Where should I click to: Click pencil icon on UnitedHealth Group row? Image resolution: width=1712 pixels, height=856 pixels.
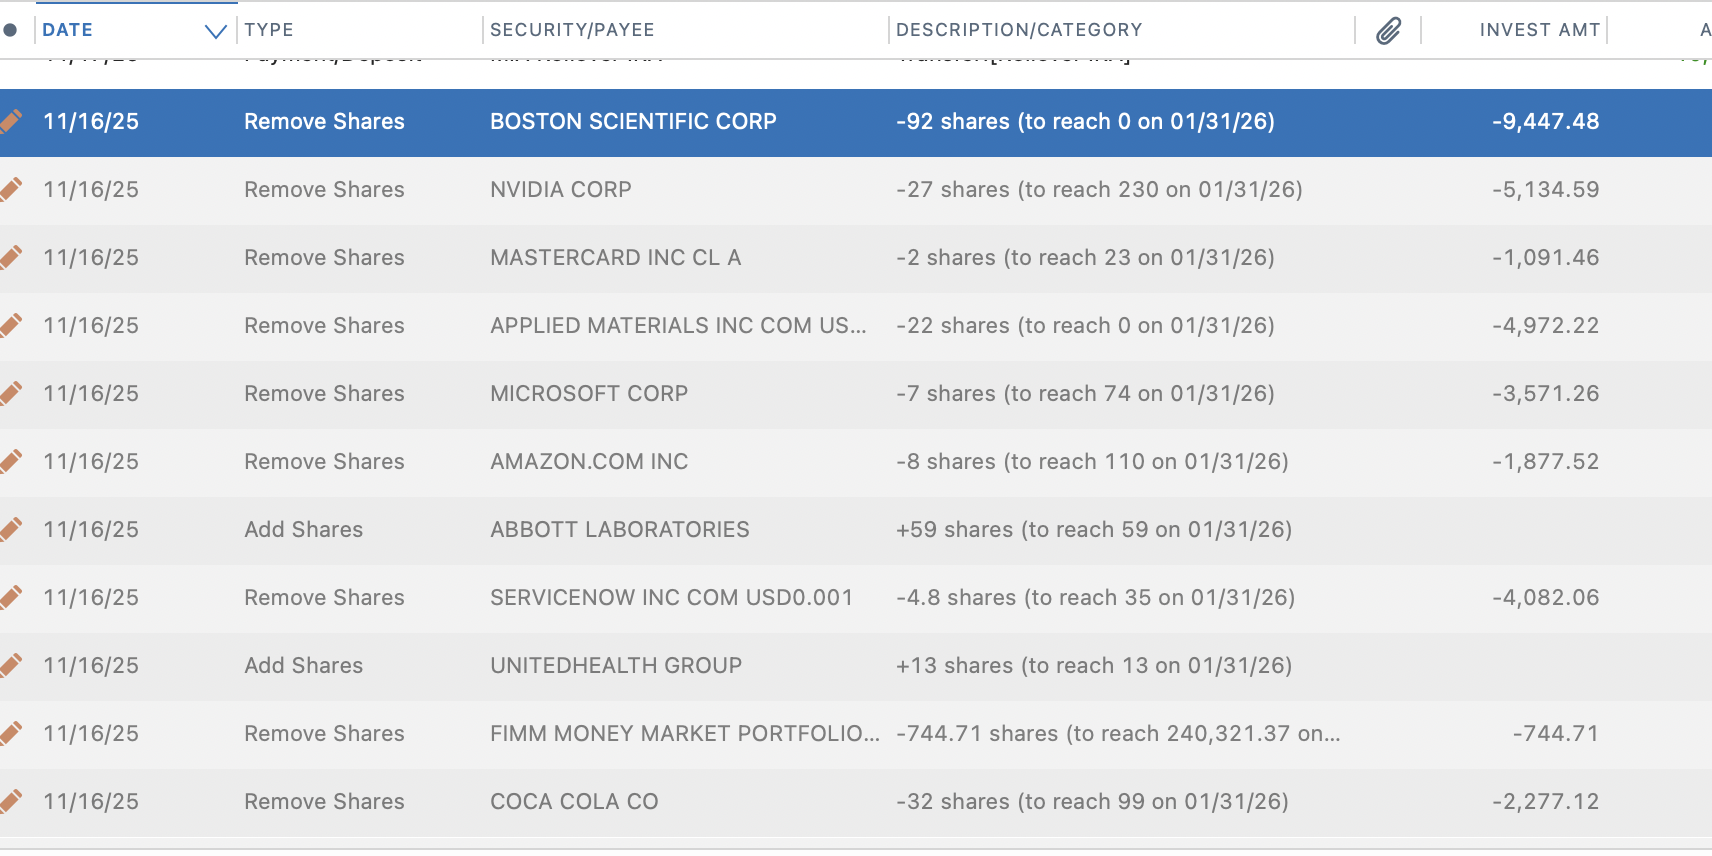pyautogui.click(x=11, y=666)
